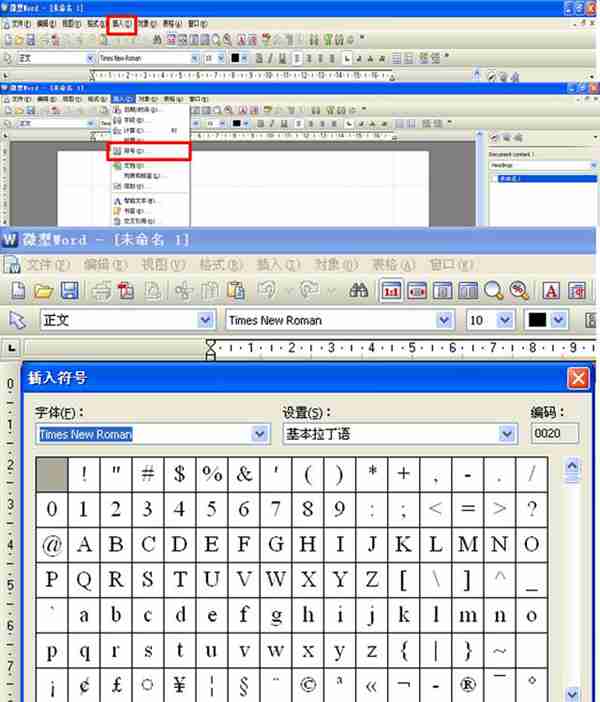Select the $ symbol cell
Viewport: 600px width, 702px height.
tap(180, 474)
